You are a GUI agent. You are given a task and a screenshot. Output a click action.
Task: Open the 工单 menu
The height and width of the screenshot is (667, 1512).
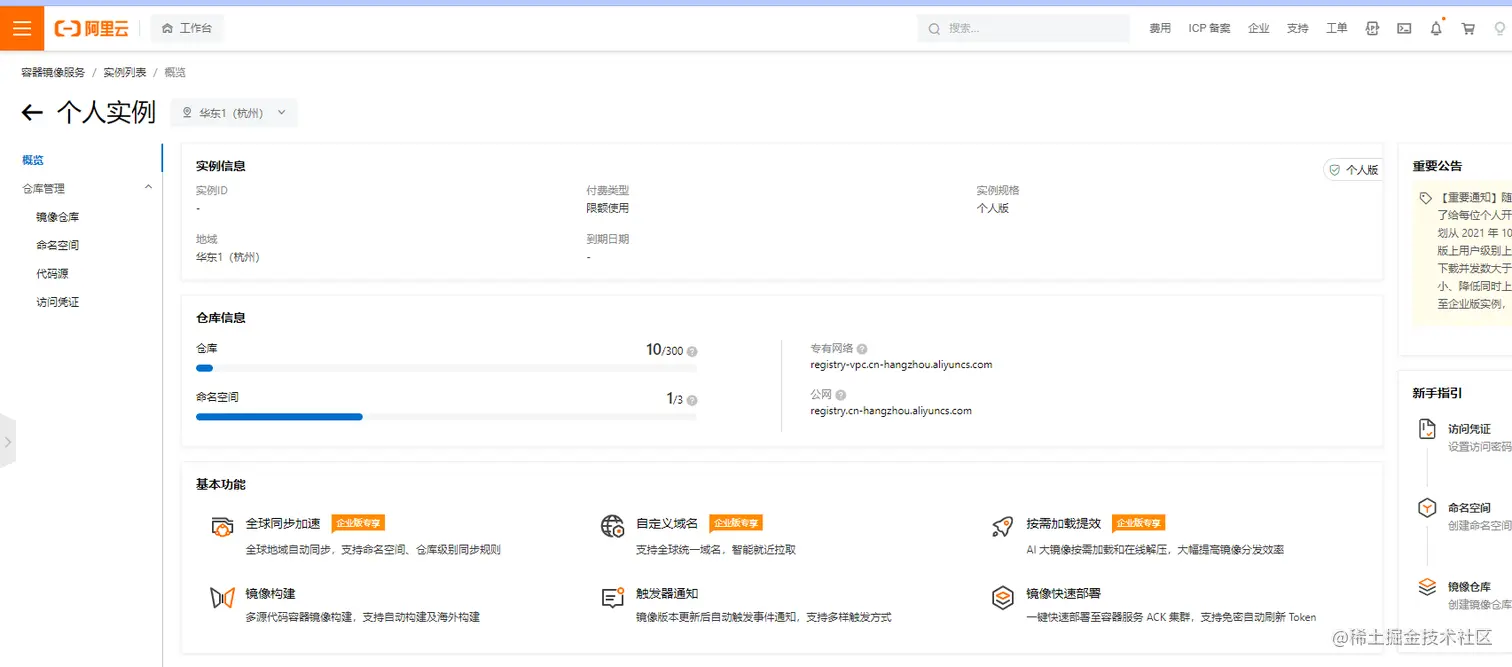click(x=1337, y=28)
